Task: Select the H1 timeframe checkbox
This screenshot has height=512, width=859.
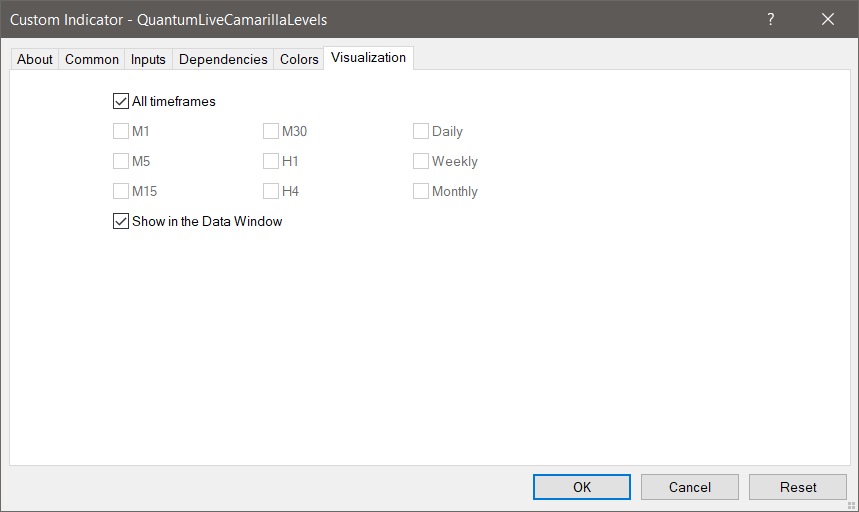Action: [271, 161]
